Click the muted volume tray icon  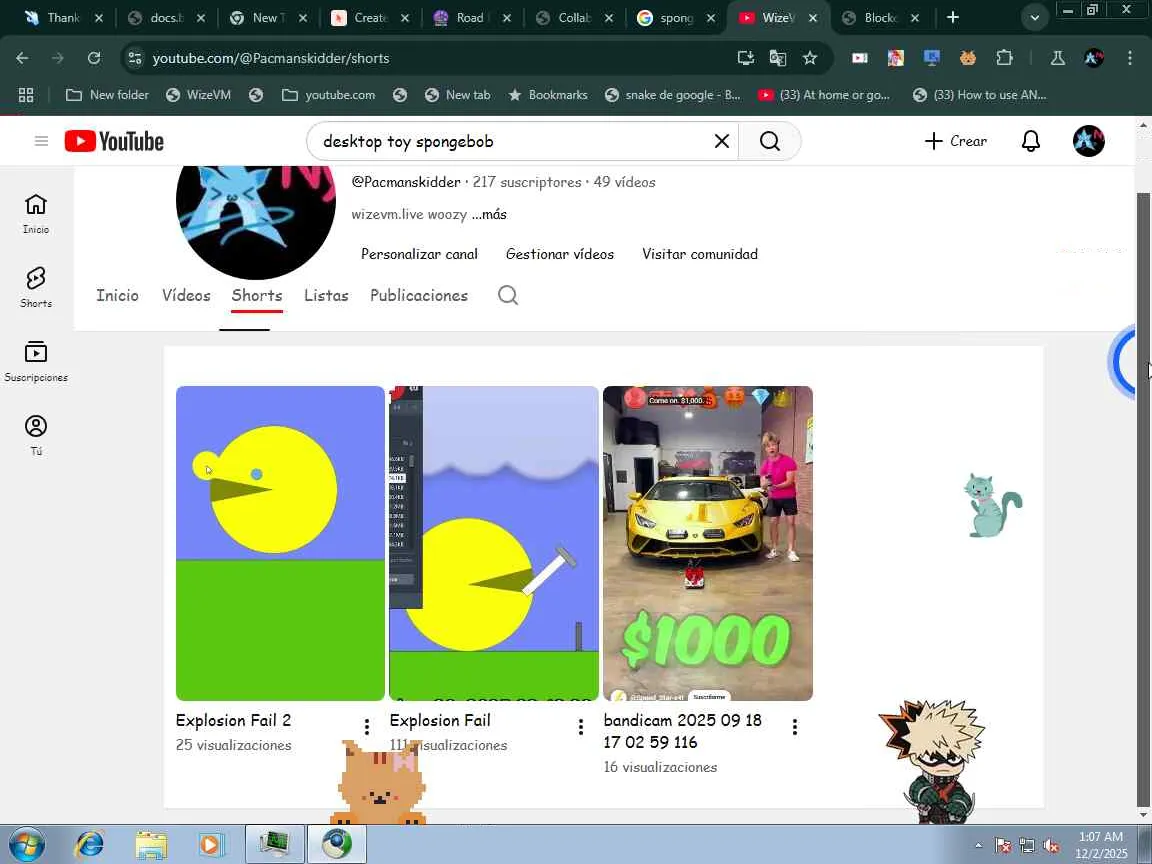(x=1051, y=846)
